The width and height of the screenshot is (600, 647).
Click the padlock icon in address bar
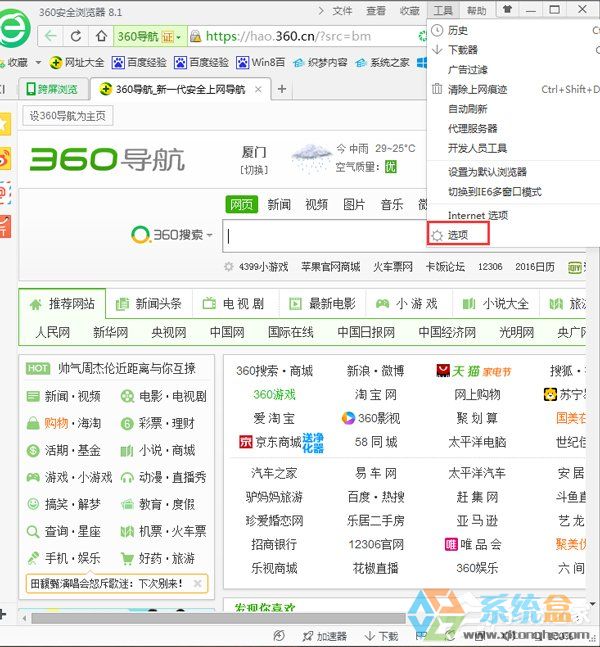pyautogui.click(x=195, y=37)
